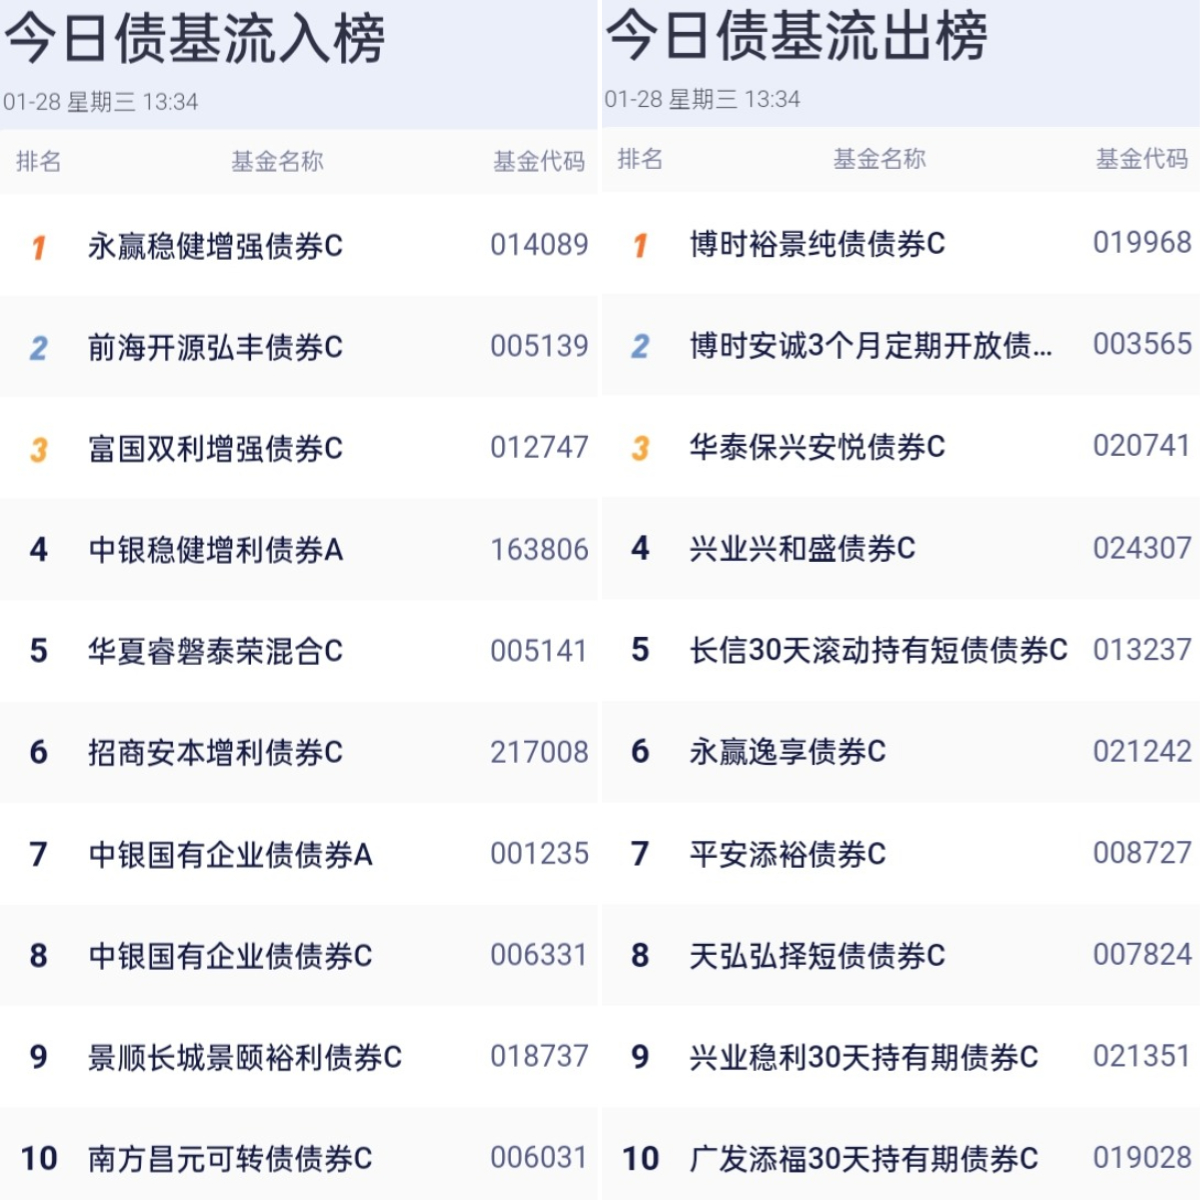Image resolution: width=1200 pixels, height=1200 pixels.
Task: Select 兴业稳利30天持有期债券C
Action: tap(864, 1057)
